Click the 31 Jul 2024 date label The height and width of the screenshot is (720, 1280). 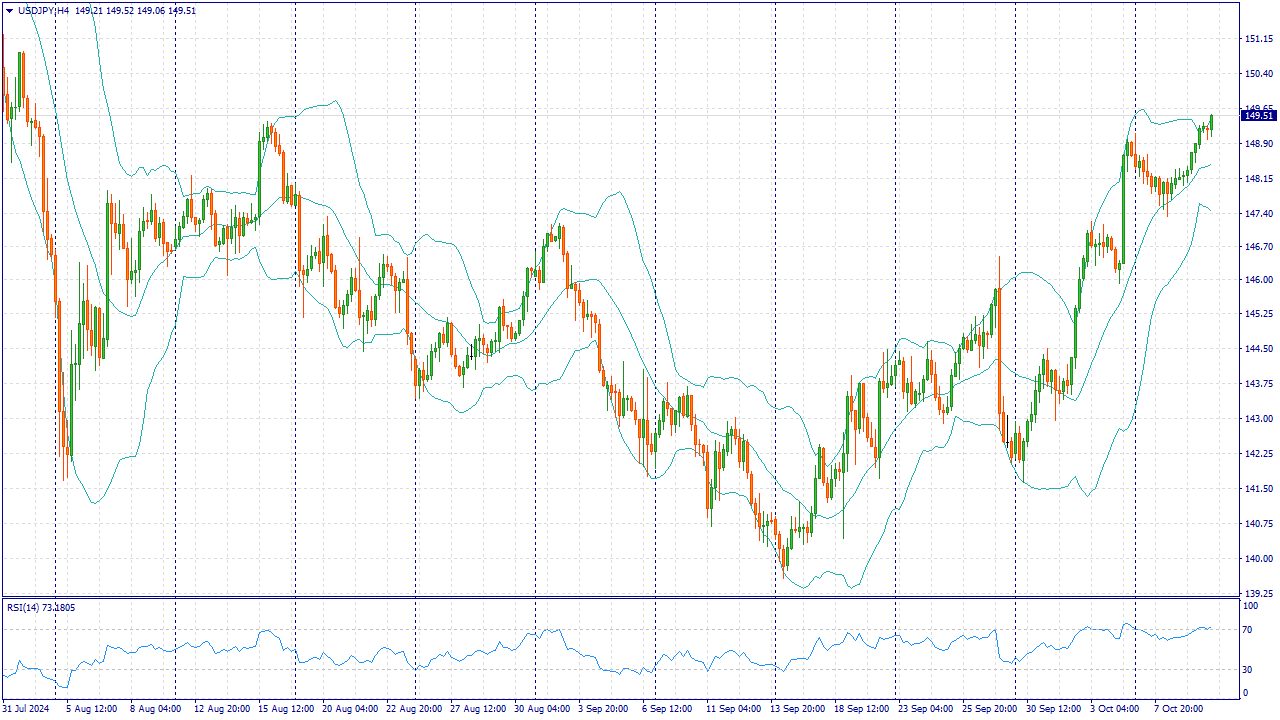tap(26, 709)
